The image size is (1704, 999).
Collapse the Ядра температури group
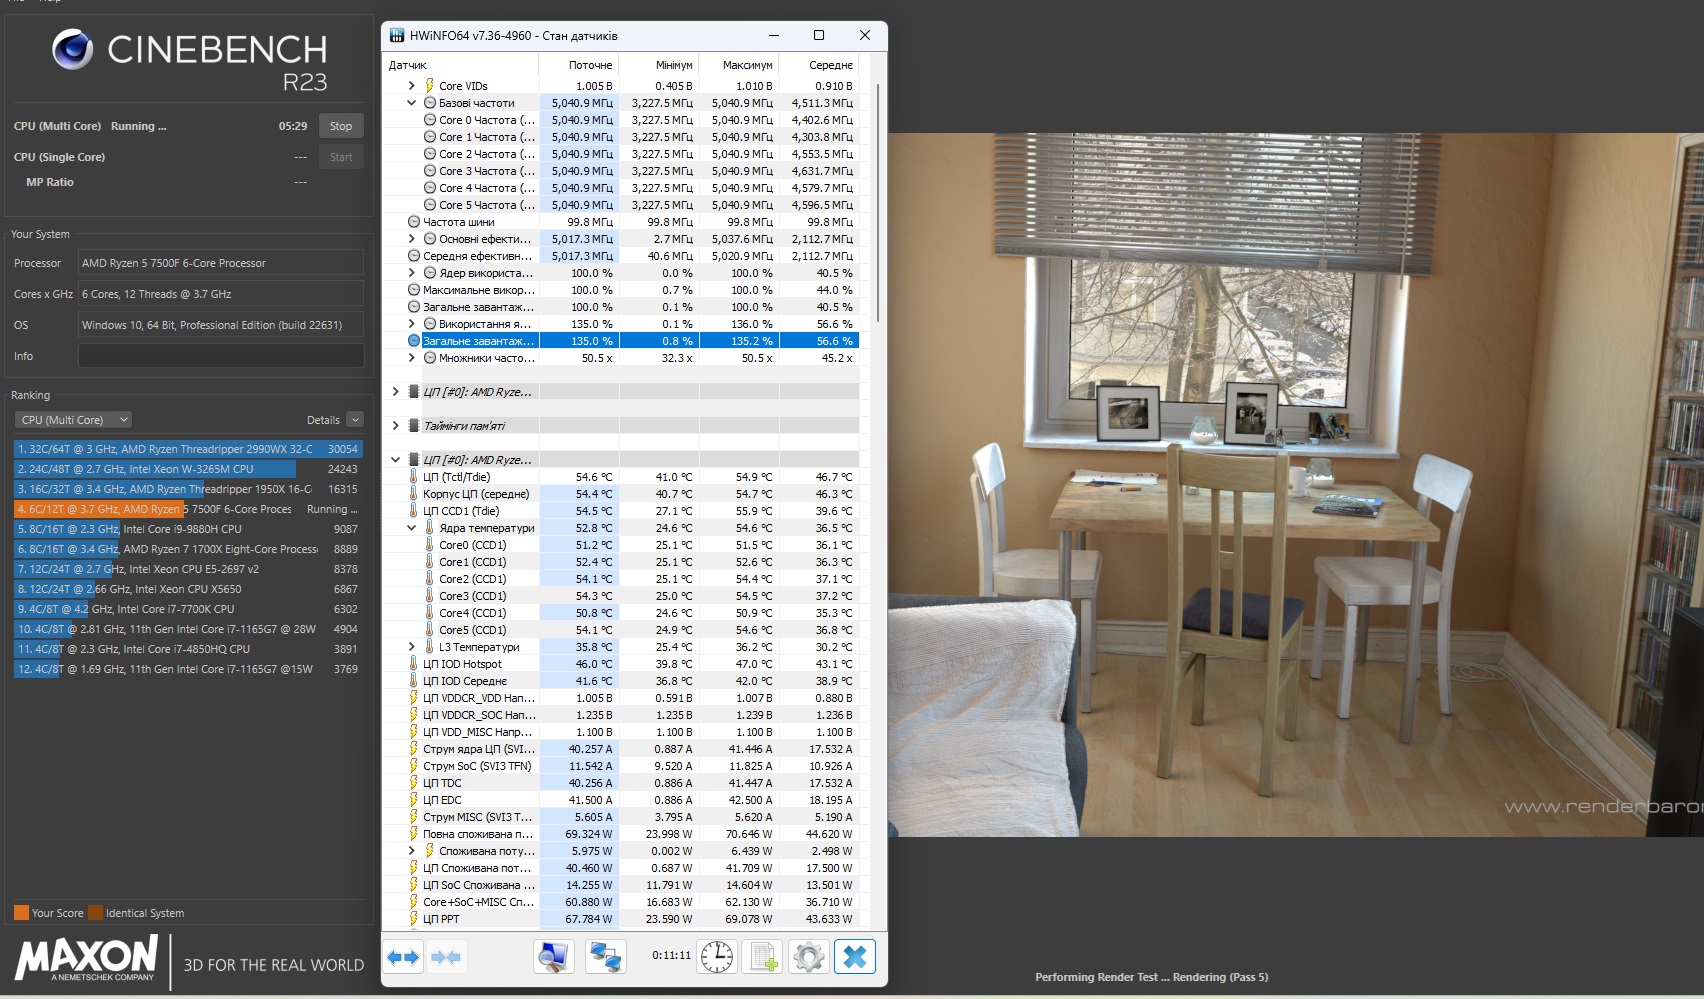(411, 528)
